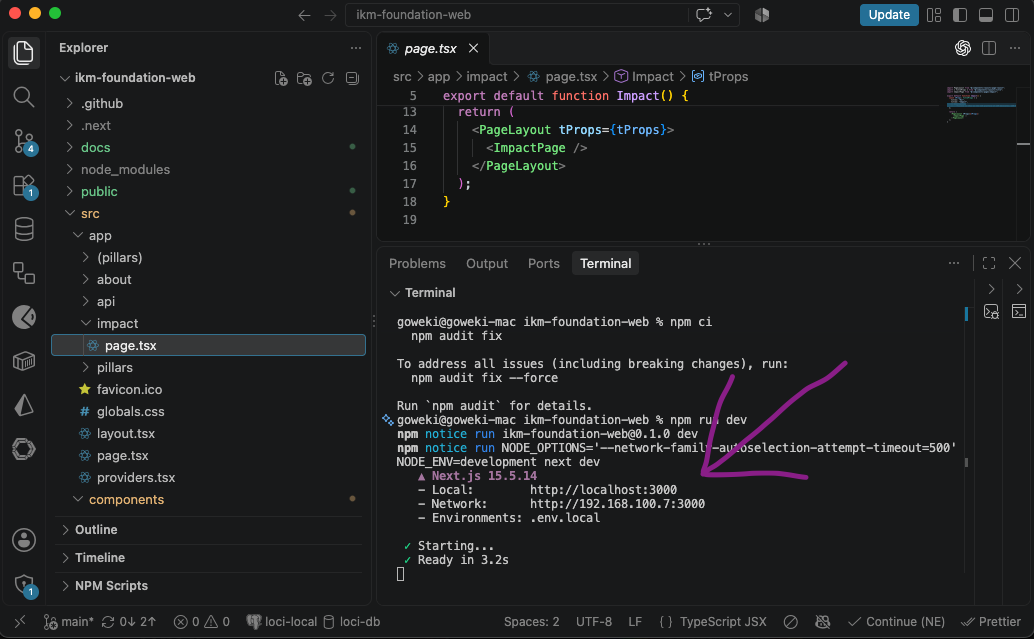Split the editor to the right
The width and height of the screenshot is (1034, 639).
click(988, 48)
